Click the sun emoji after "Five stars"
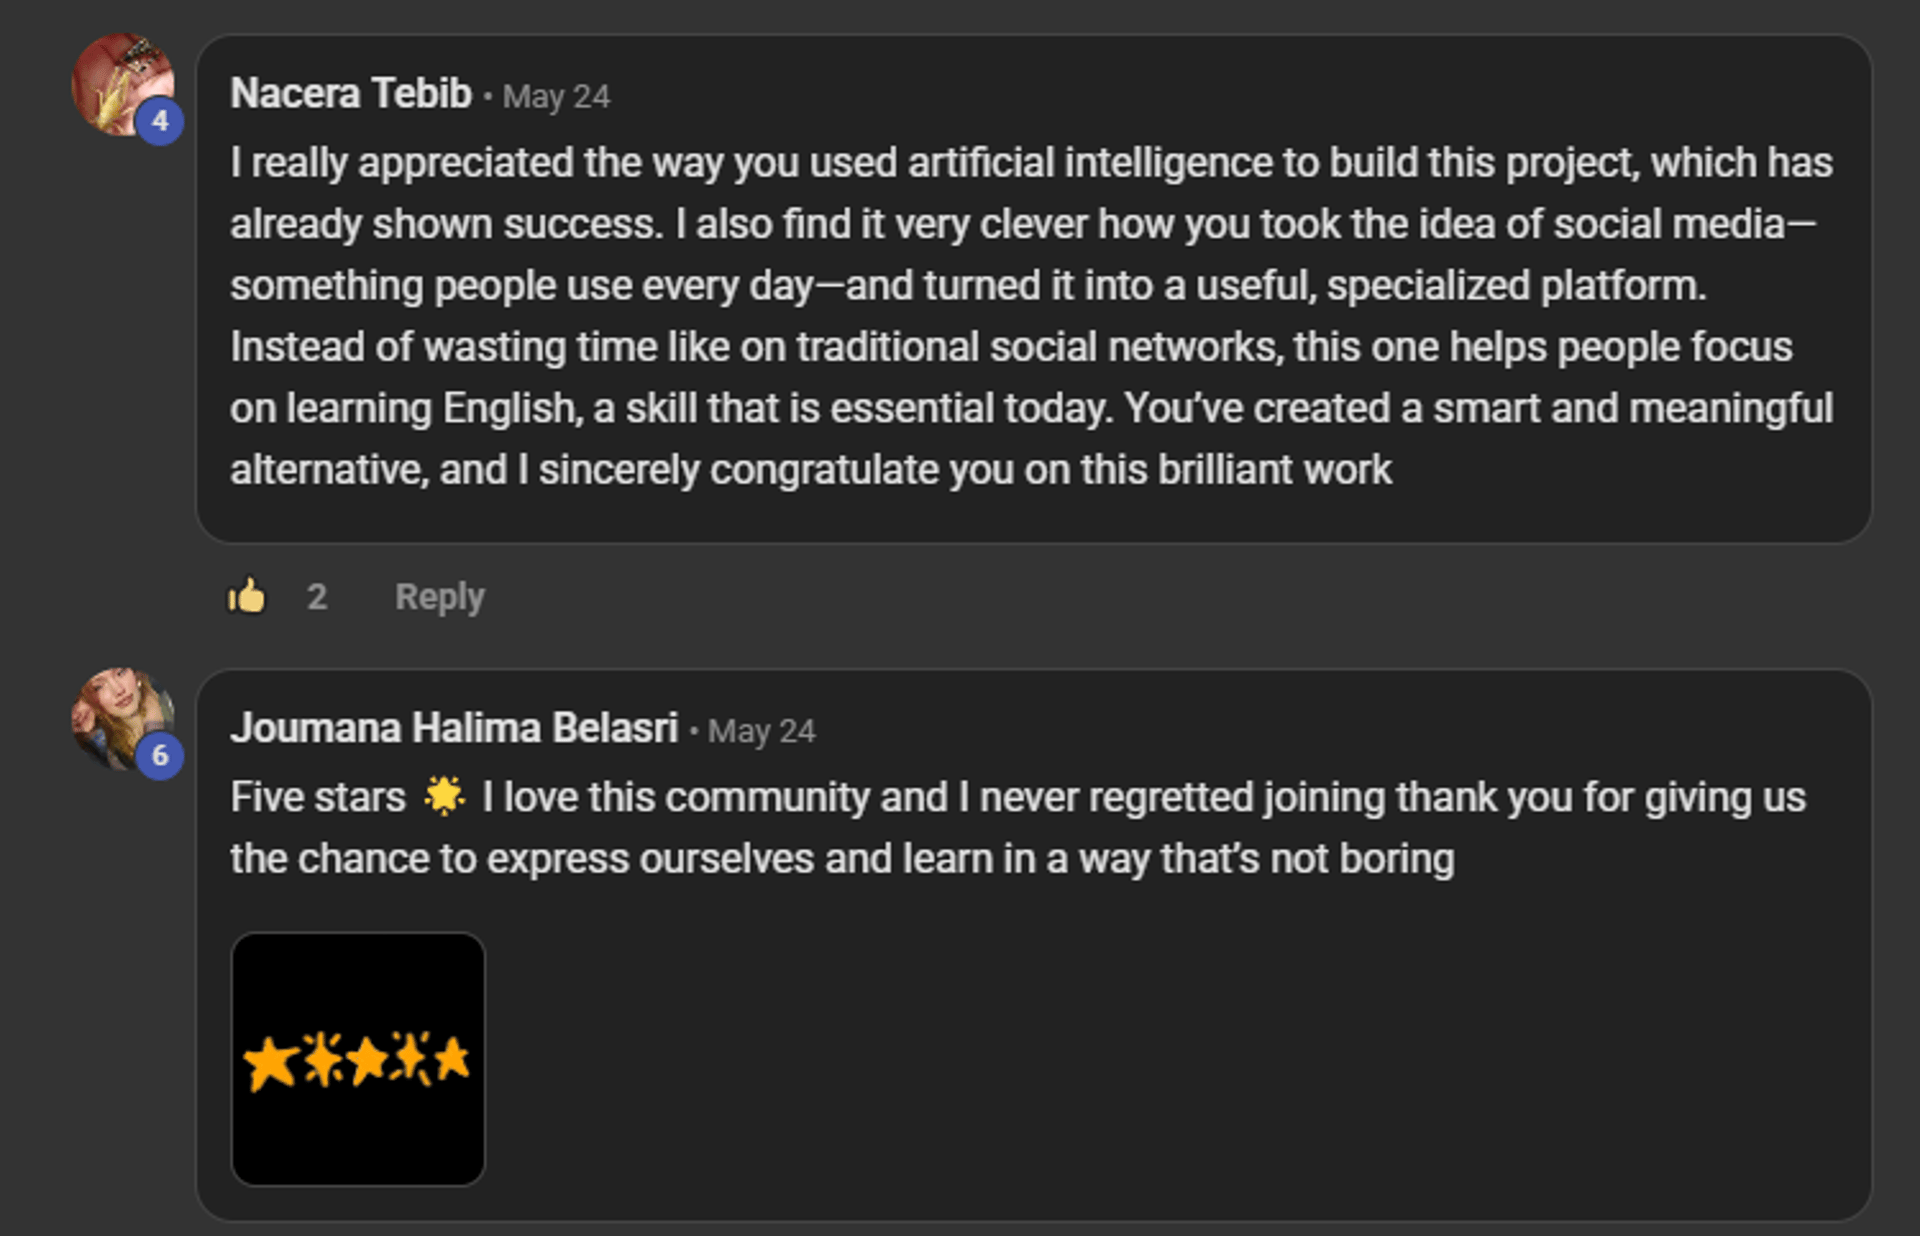 (444, 797)
